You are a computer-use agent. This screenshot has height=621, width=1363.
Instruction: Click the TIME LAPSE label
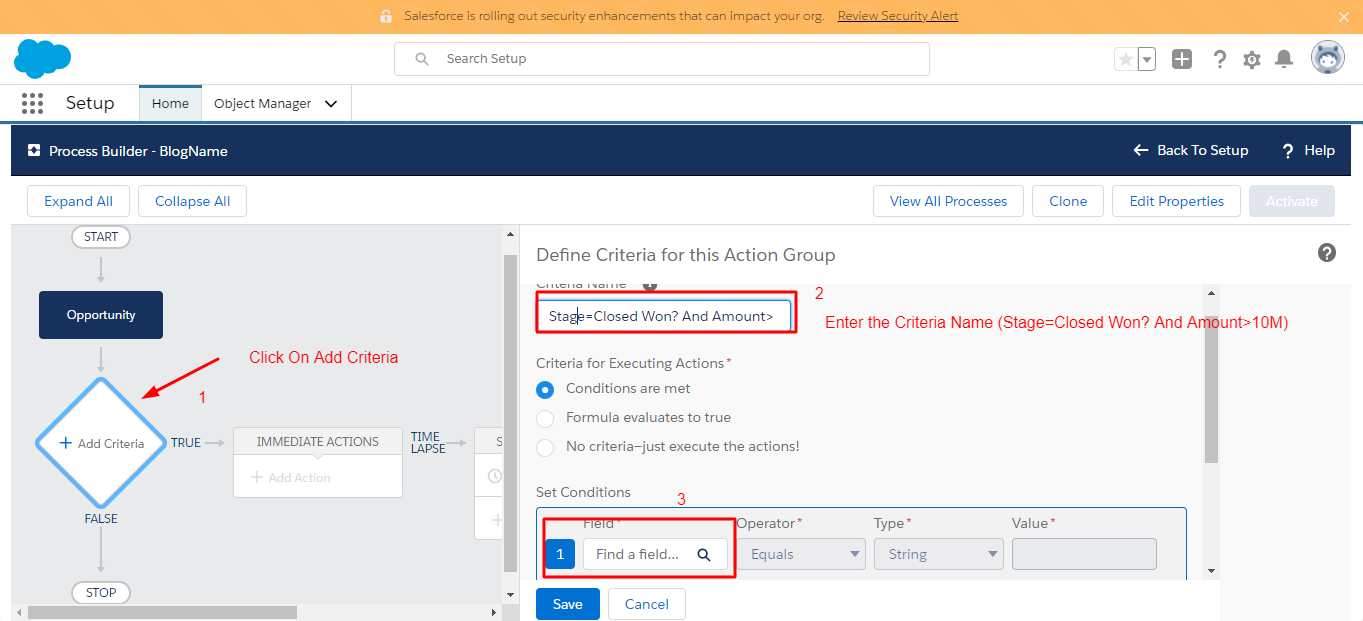[x=426, y=442]
